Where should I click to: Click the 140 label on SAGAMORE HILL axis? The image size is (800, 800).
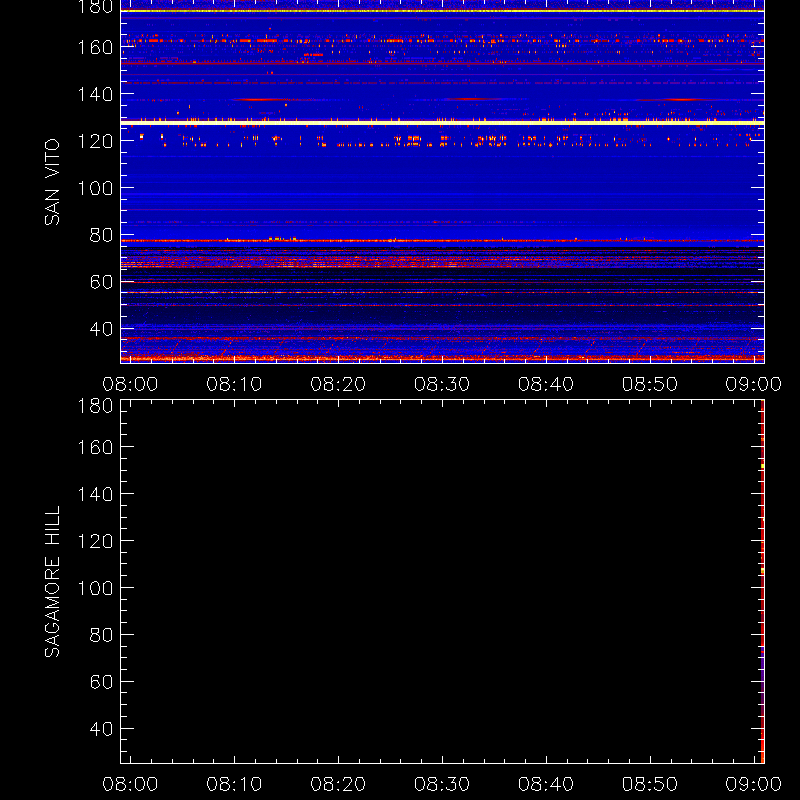pos(95,494)
